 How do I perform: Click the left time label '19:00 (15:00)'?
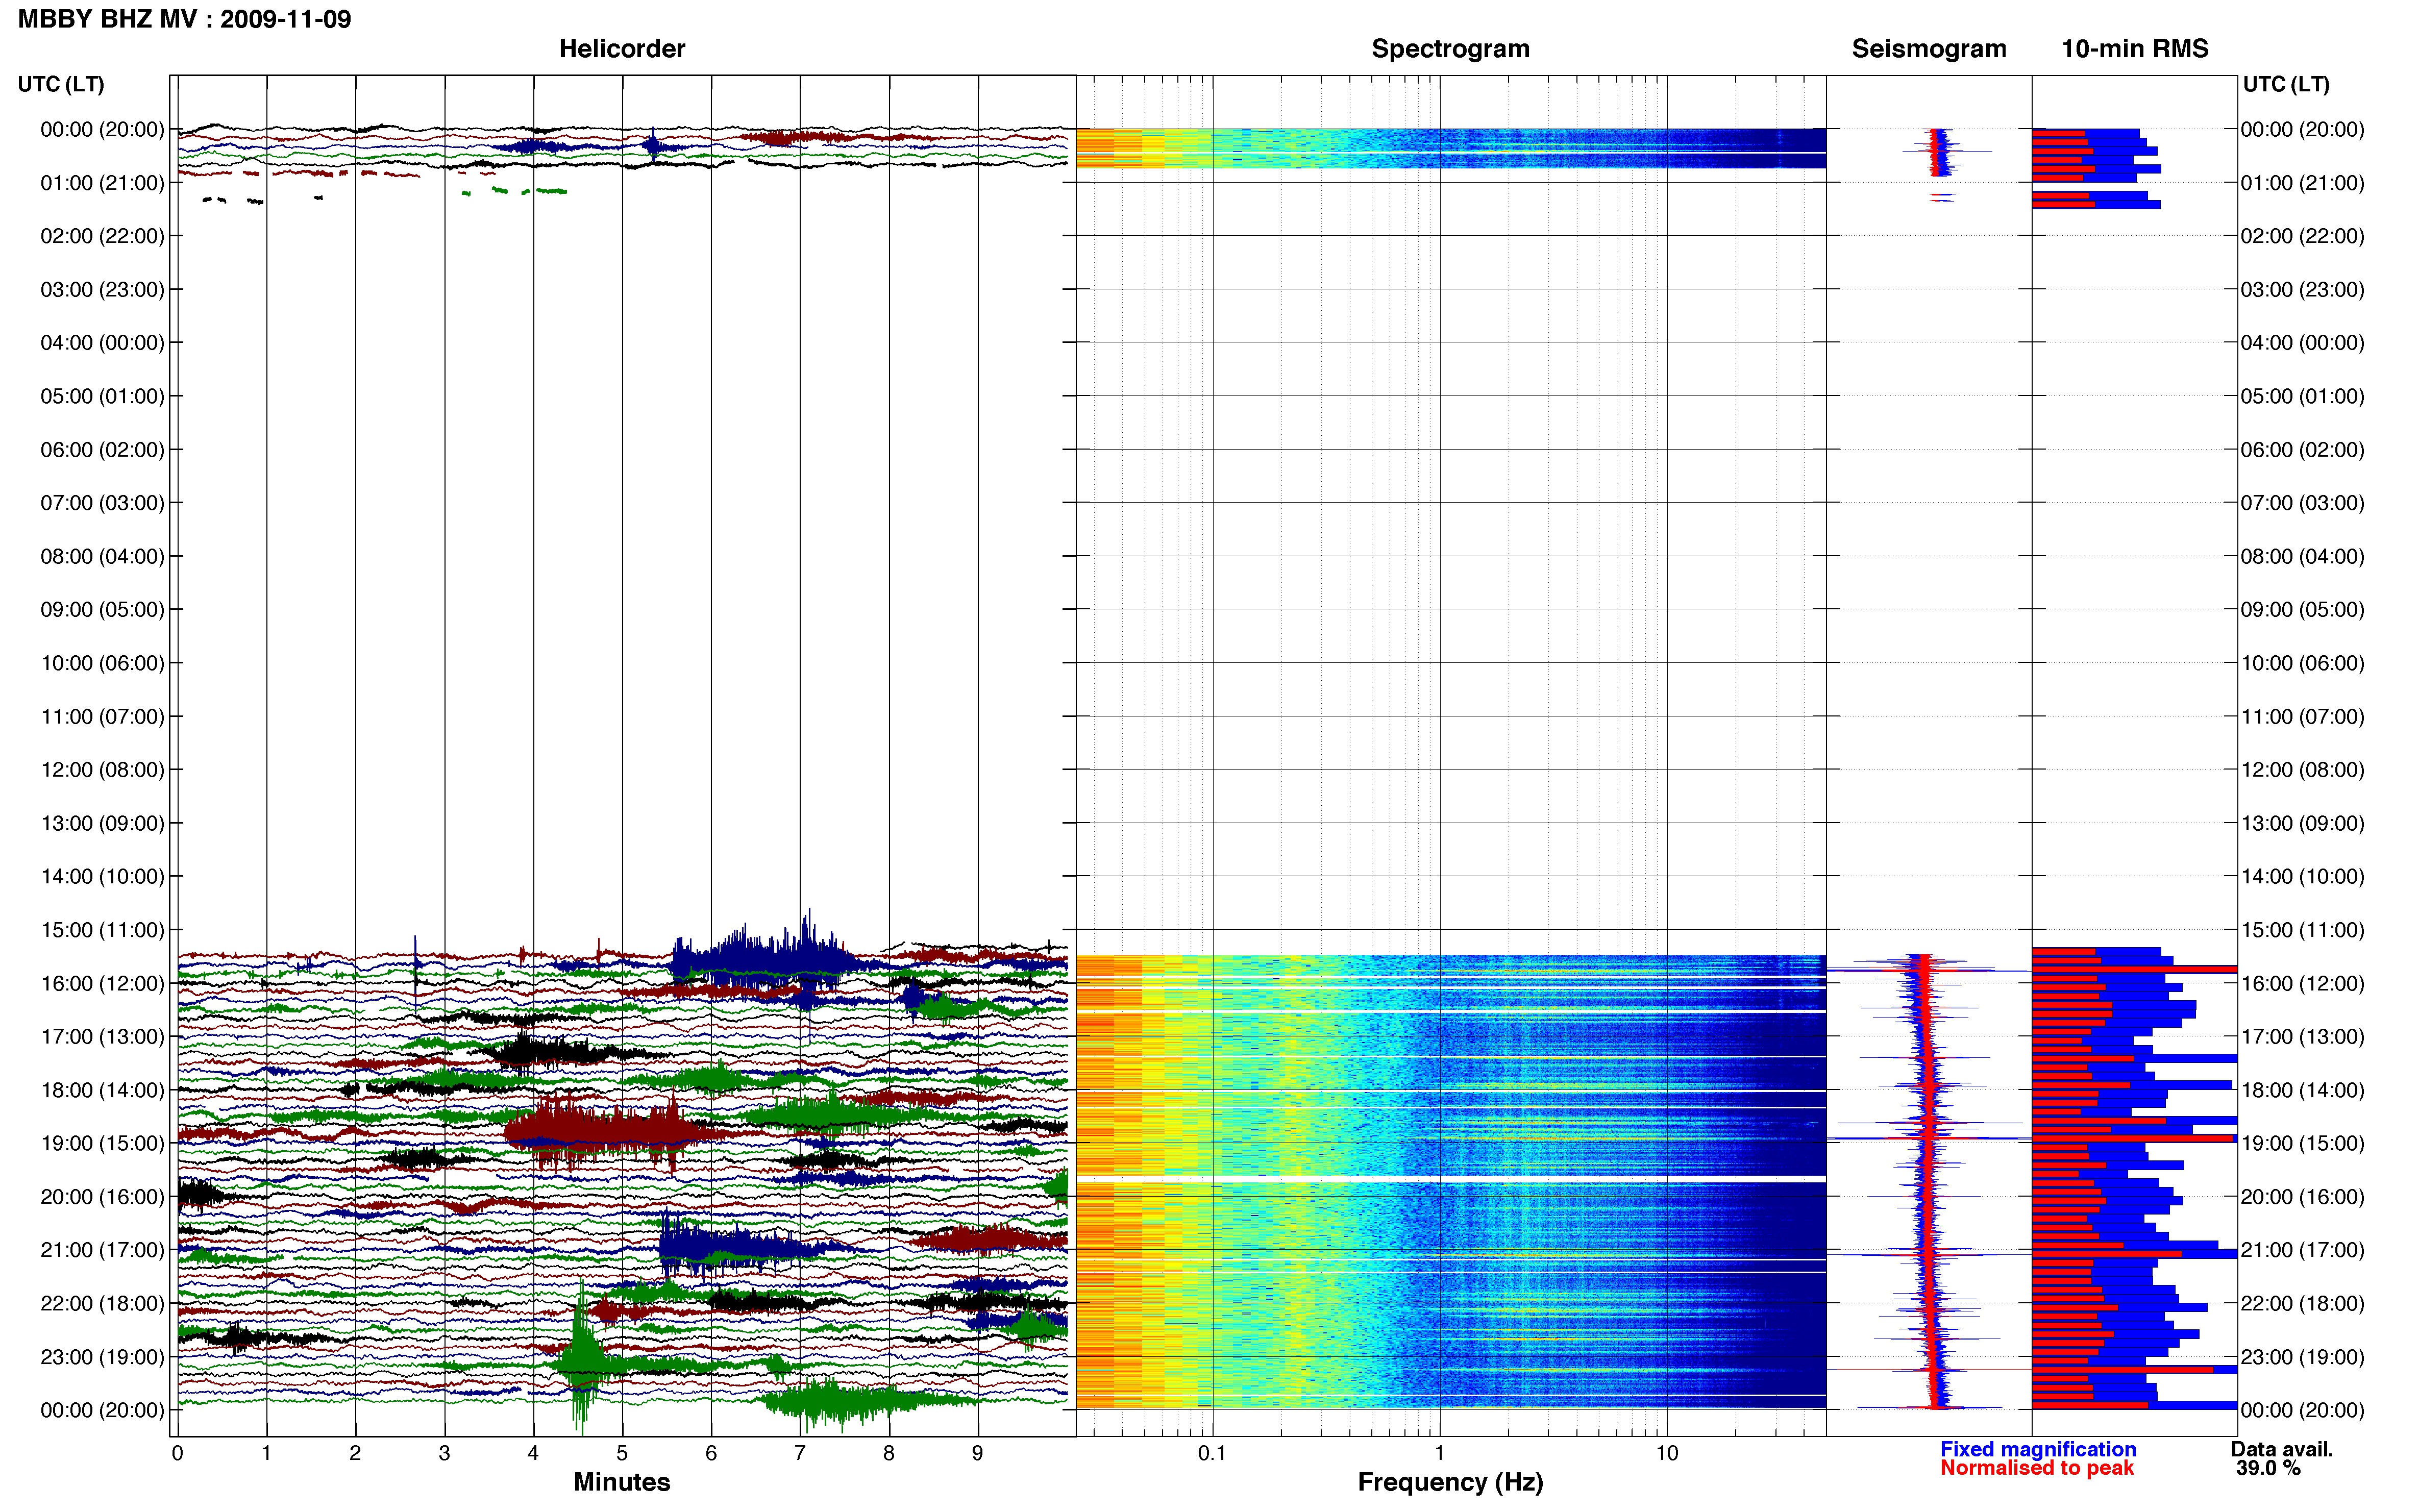102,1143
